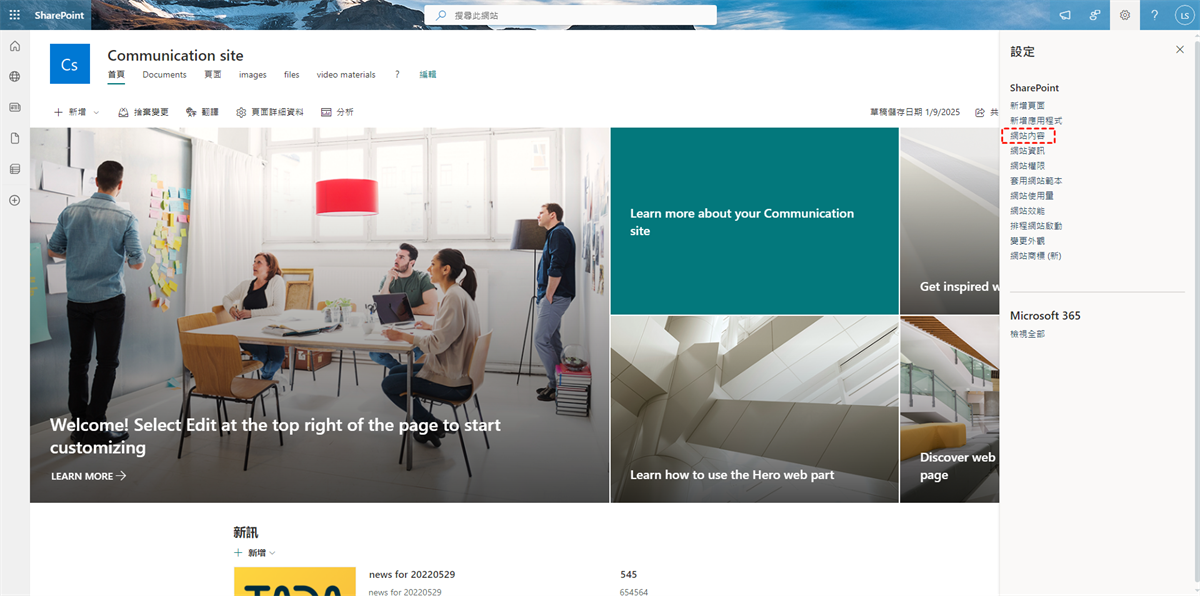Open the My news icon in left rail
The width and height of the screenshot is (1200, 596).
tap(14, 107)
